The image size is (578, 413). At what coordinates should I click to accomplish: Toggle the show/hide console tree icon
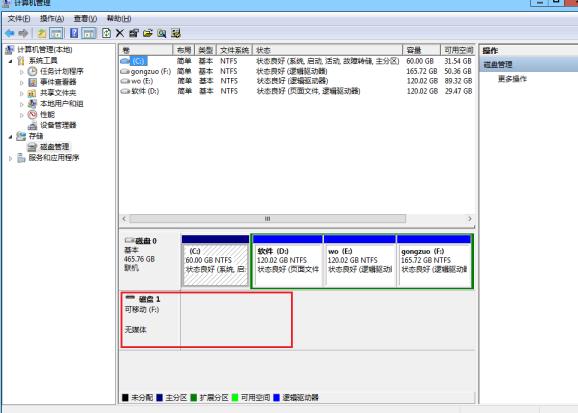click(x=56, y=34)
